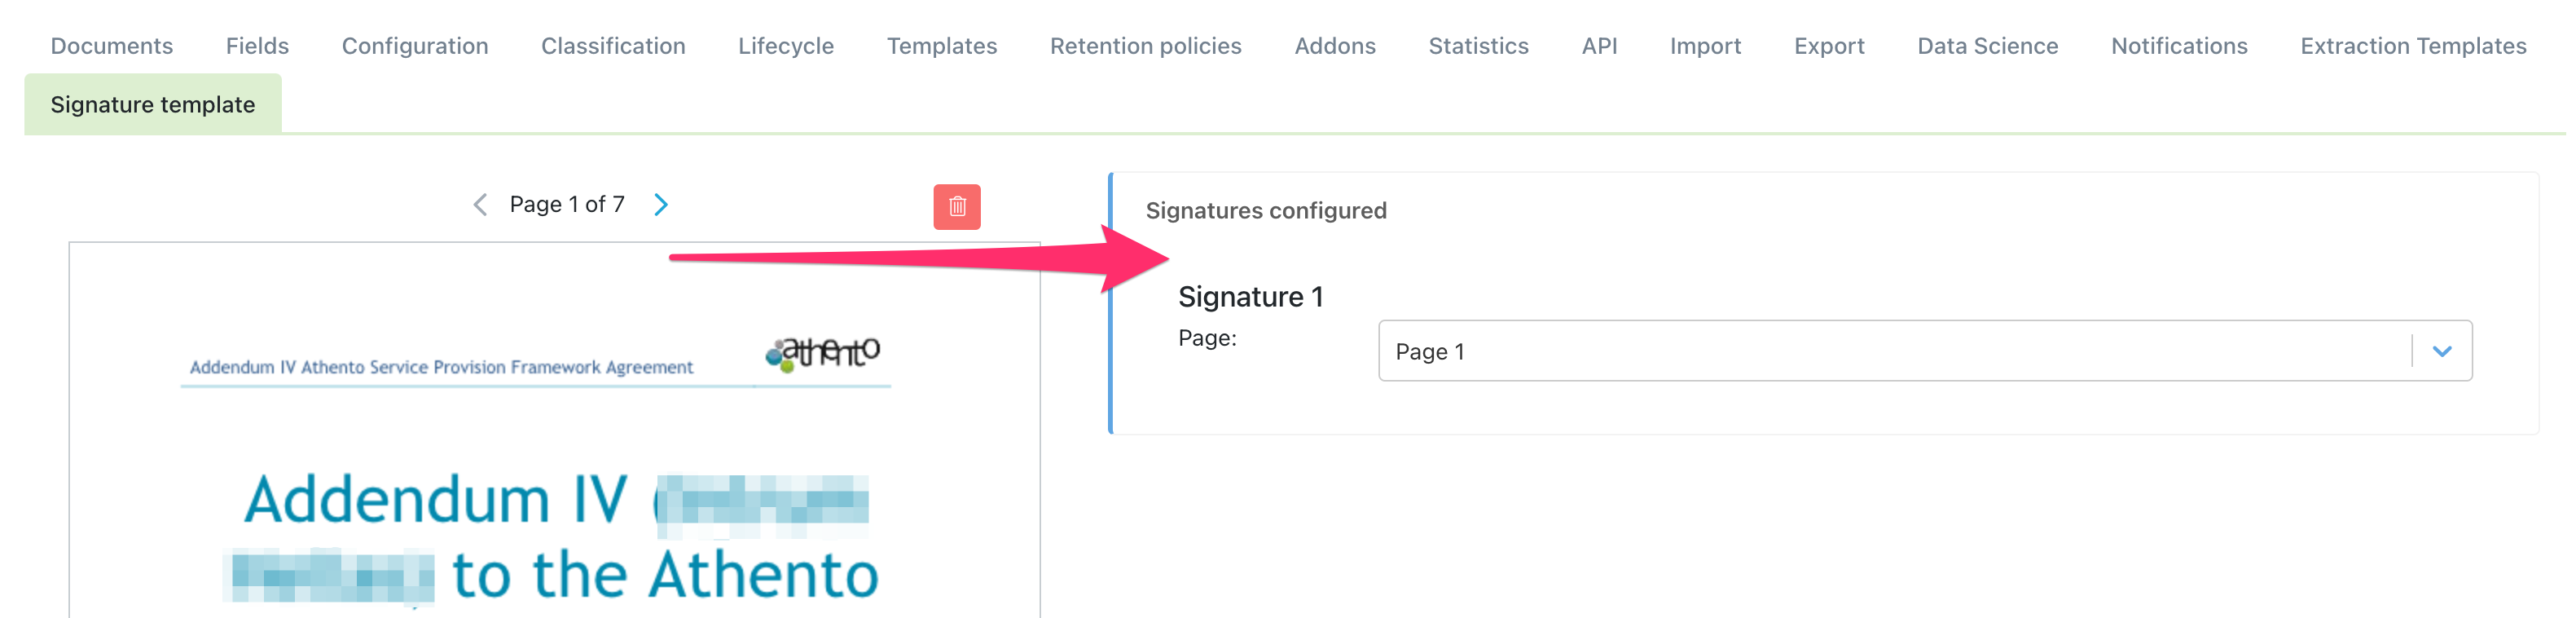
Task: Go to Extraction Templates
Action: [x=2411, y=45]
